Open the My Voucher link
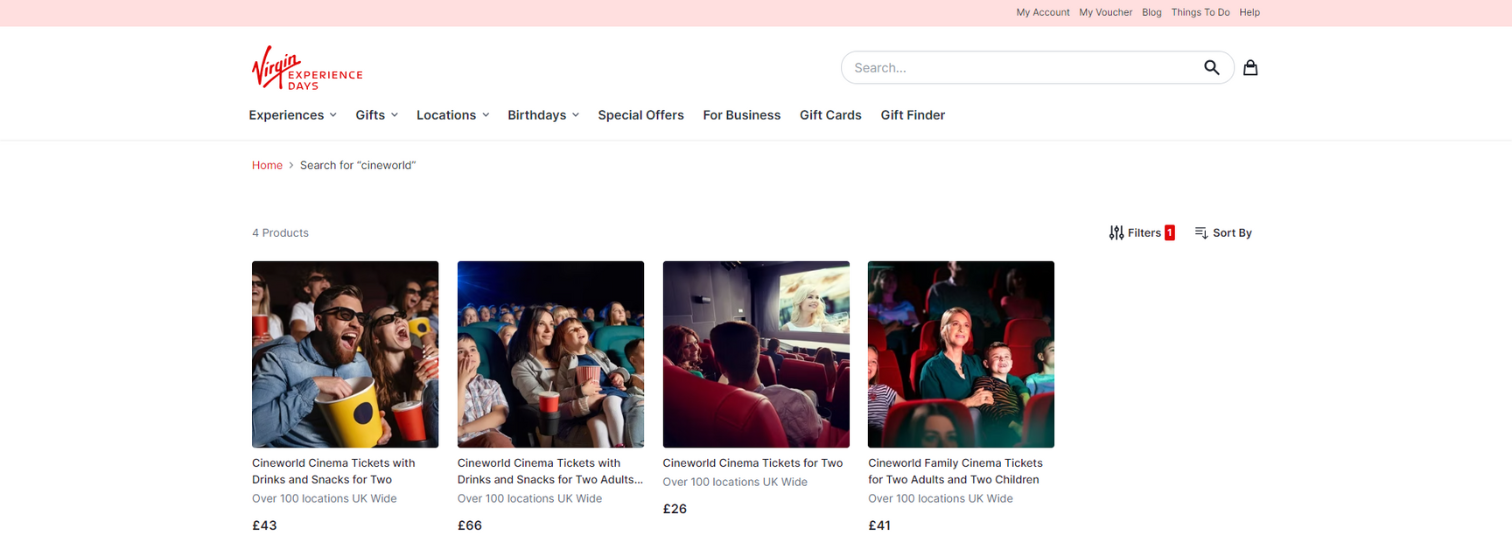This screenshot has width=1512, height=535. [x=1105, y=13]
